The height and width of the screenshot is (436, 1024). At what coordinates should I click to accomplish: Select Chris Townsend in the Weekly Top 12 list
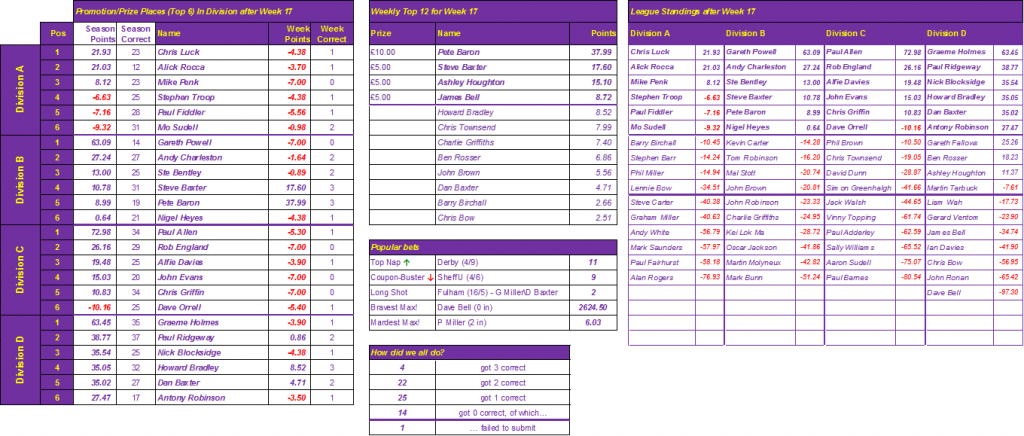click(467, 127)
